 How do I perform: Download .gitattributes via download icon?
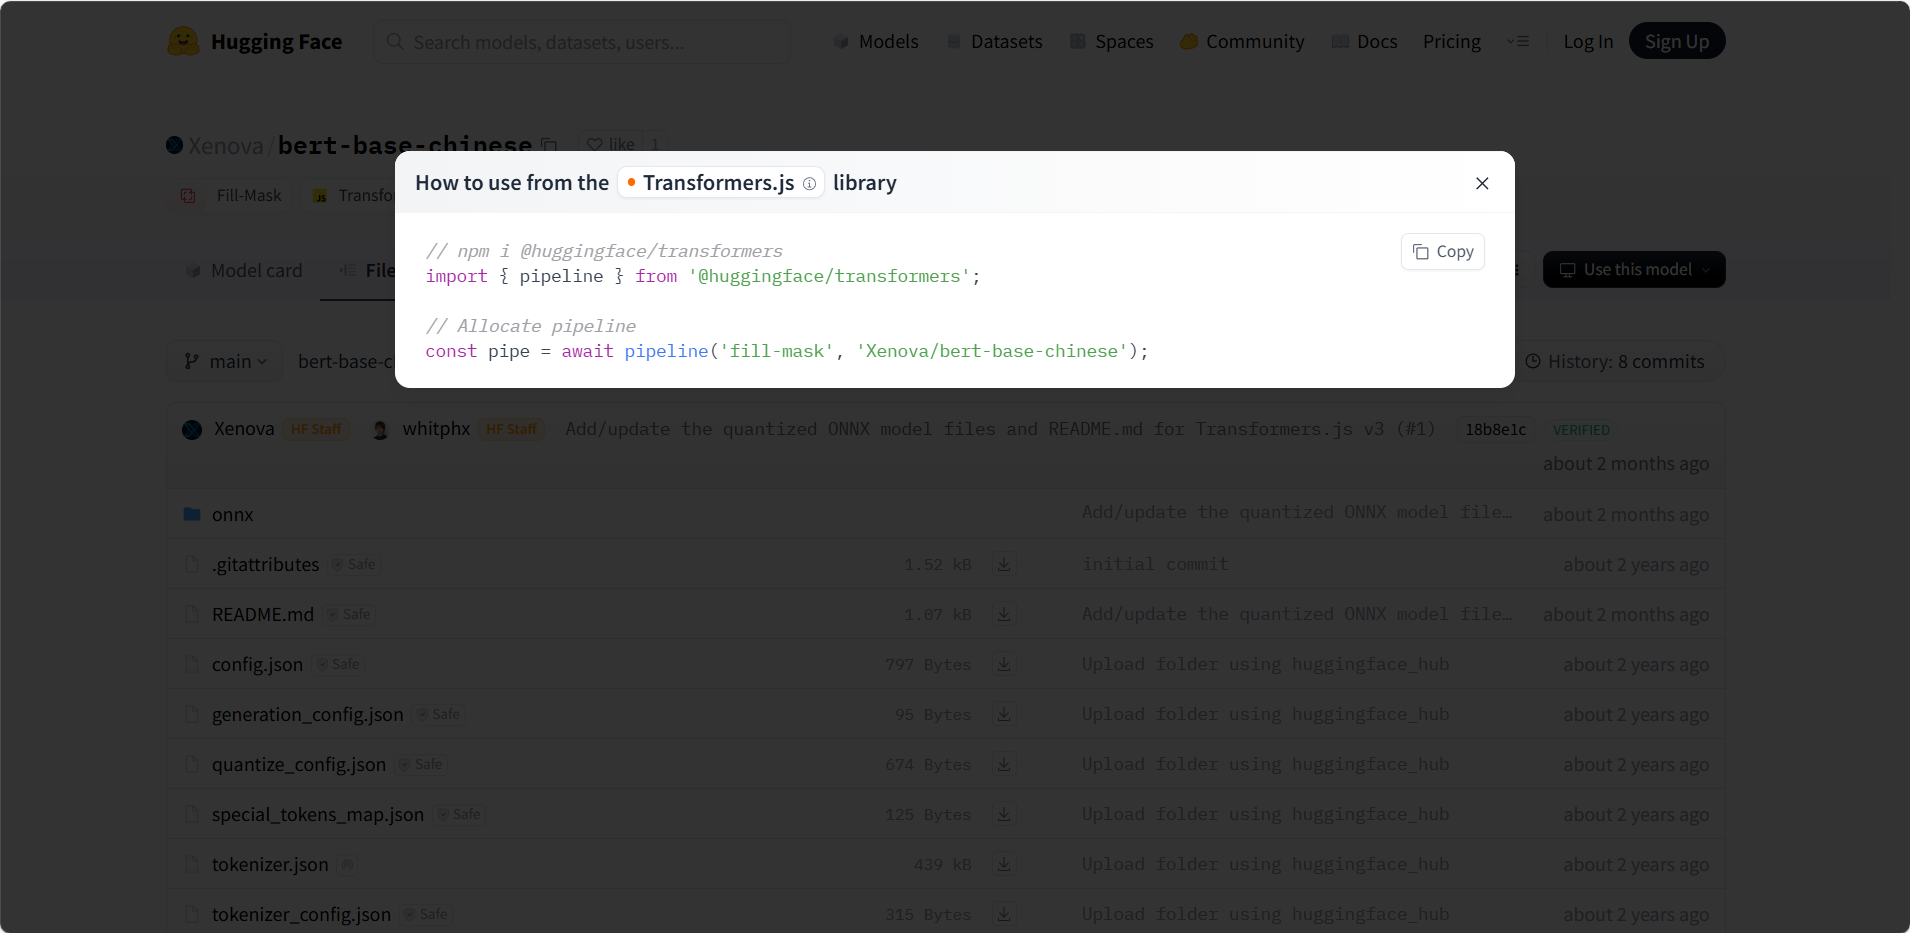click(1004, 564)
